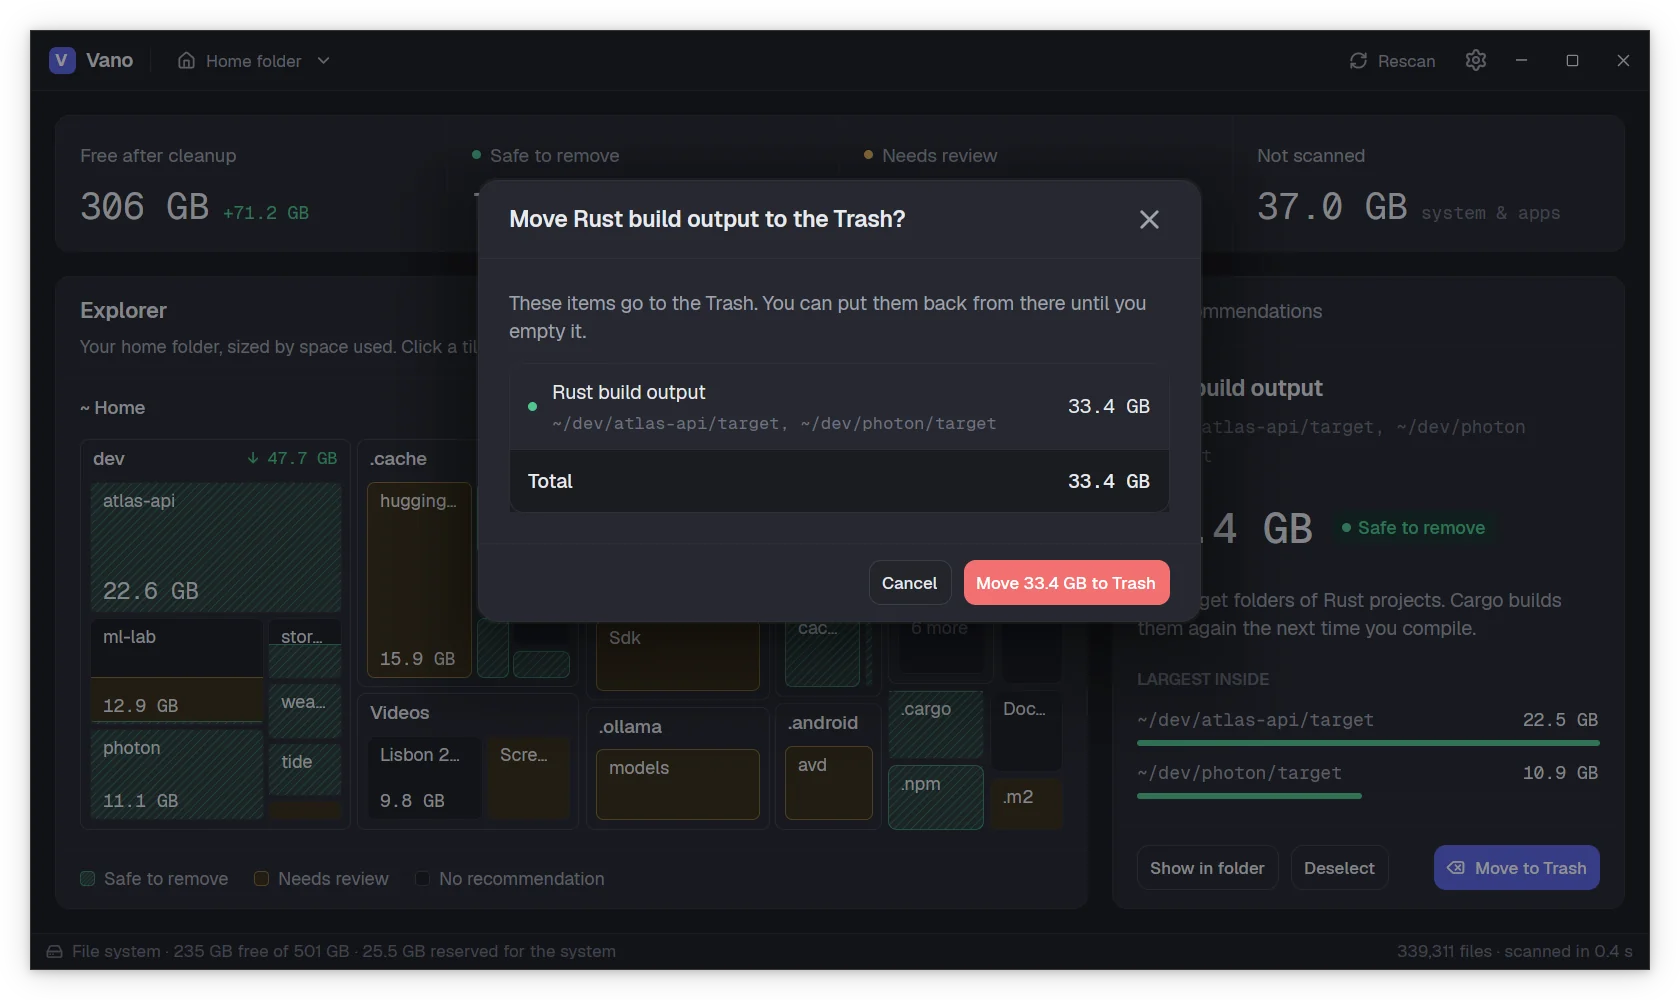The image size is (1680, 1000).
Task: Open the Home folder dropdown chevron
Action: [x=323, y=61]
